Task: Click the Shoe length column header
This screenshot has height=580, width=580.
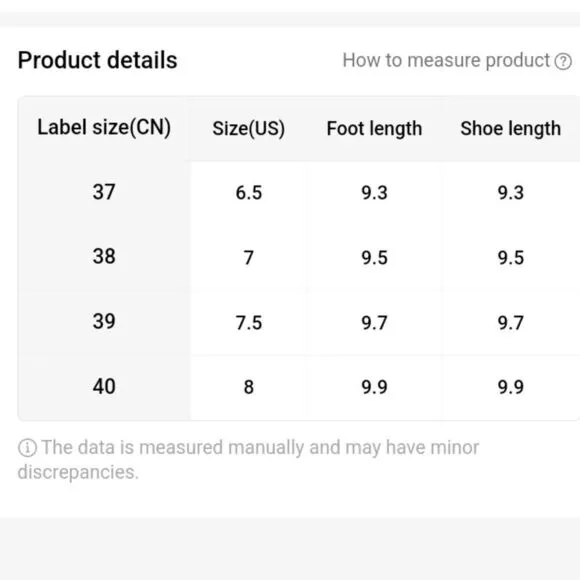Action: click(510, 128)
